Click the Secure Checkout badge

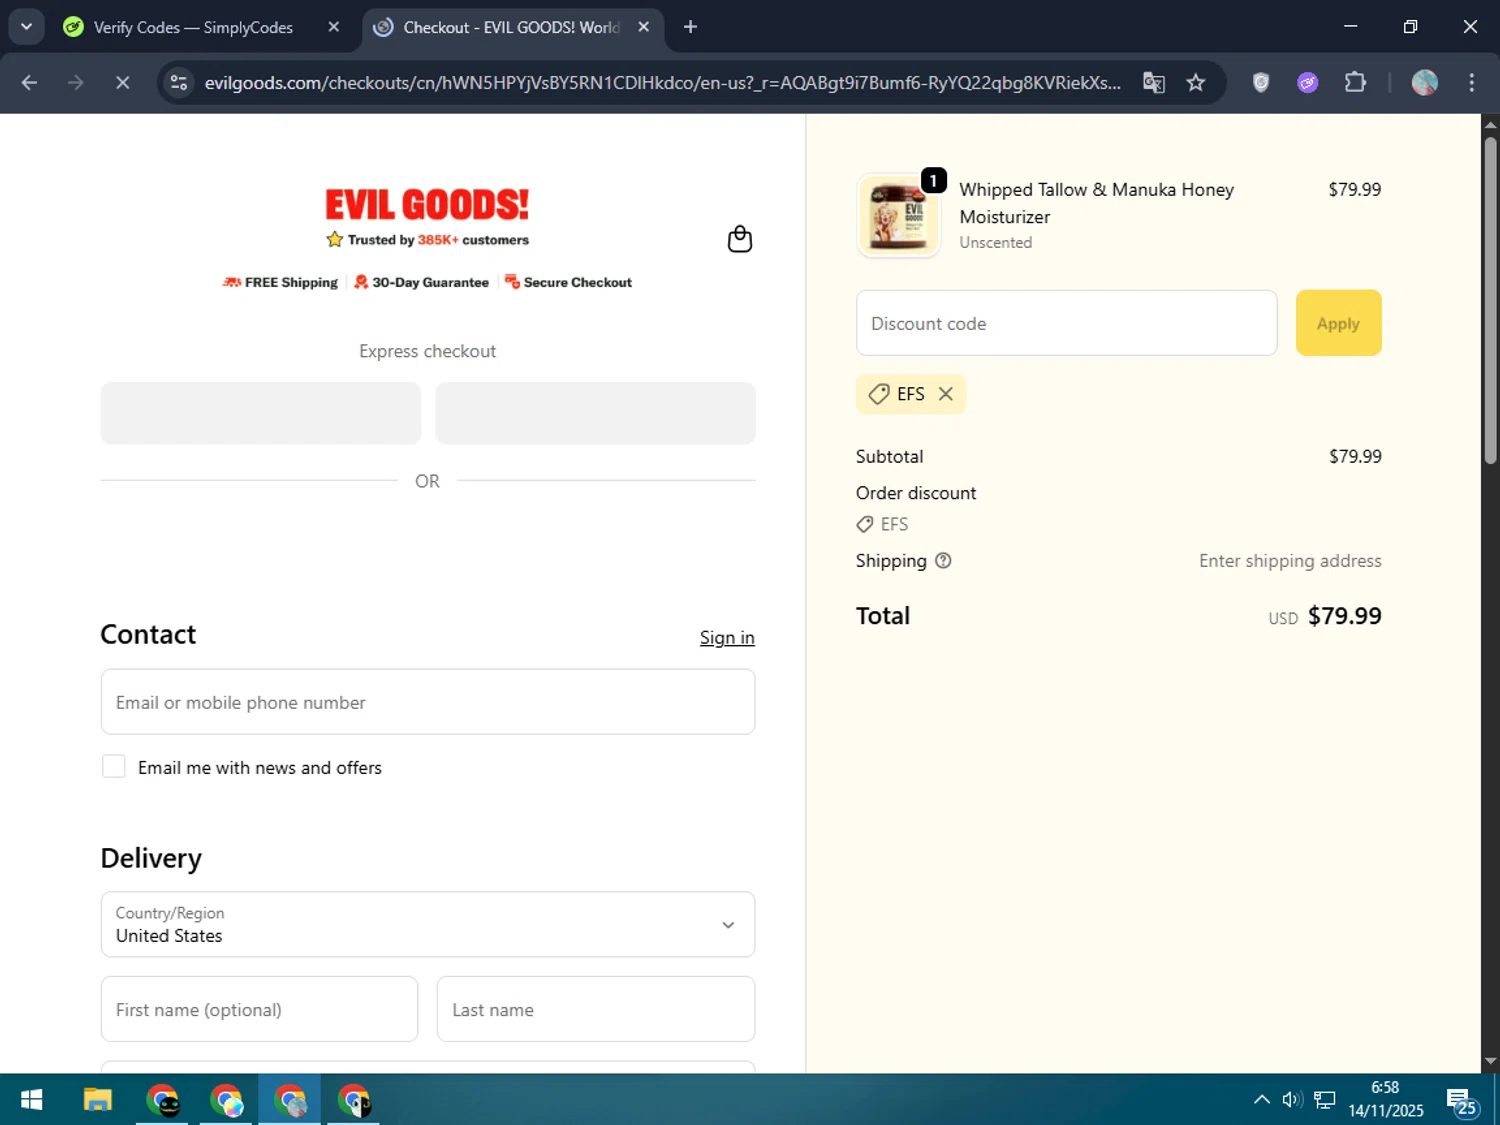(568, 283)
